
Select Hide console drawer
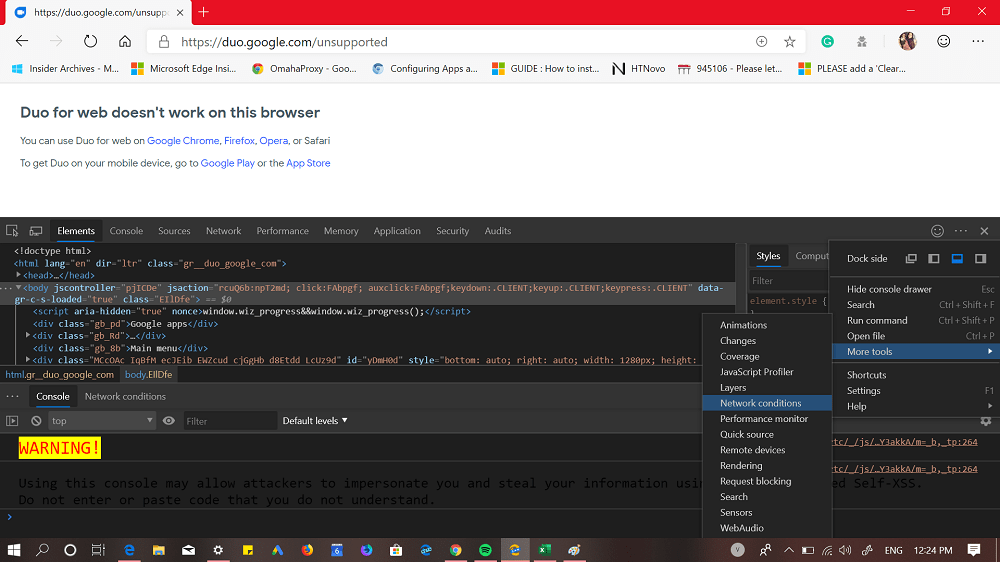click(915, 289)
